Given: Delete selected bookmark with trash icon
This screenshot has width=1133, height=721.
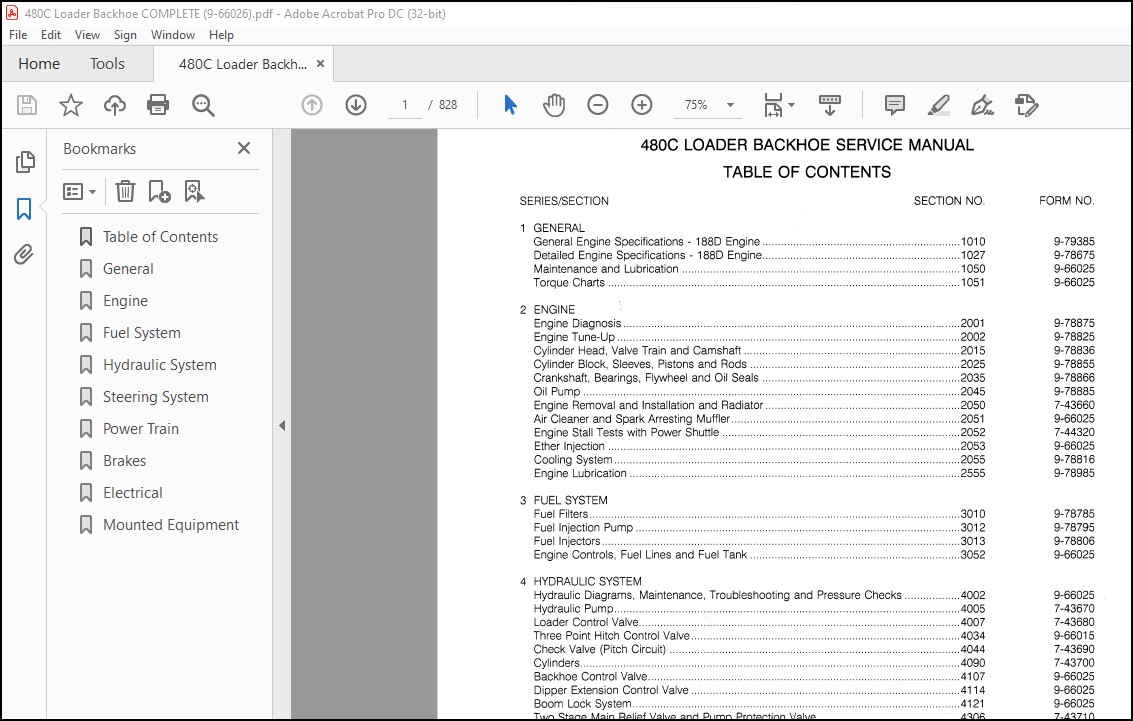Looking at the screenshot, I should click(125, 191).
